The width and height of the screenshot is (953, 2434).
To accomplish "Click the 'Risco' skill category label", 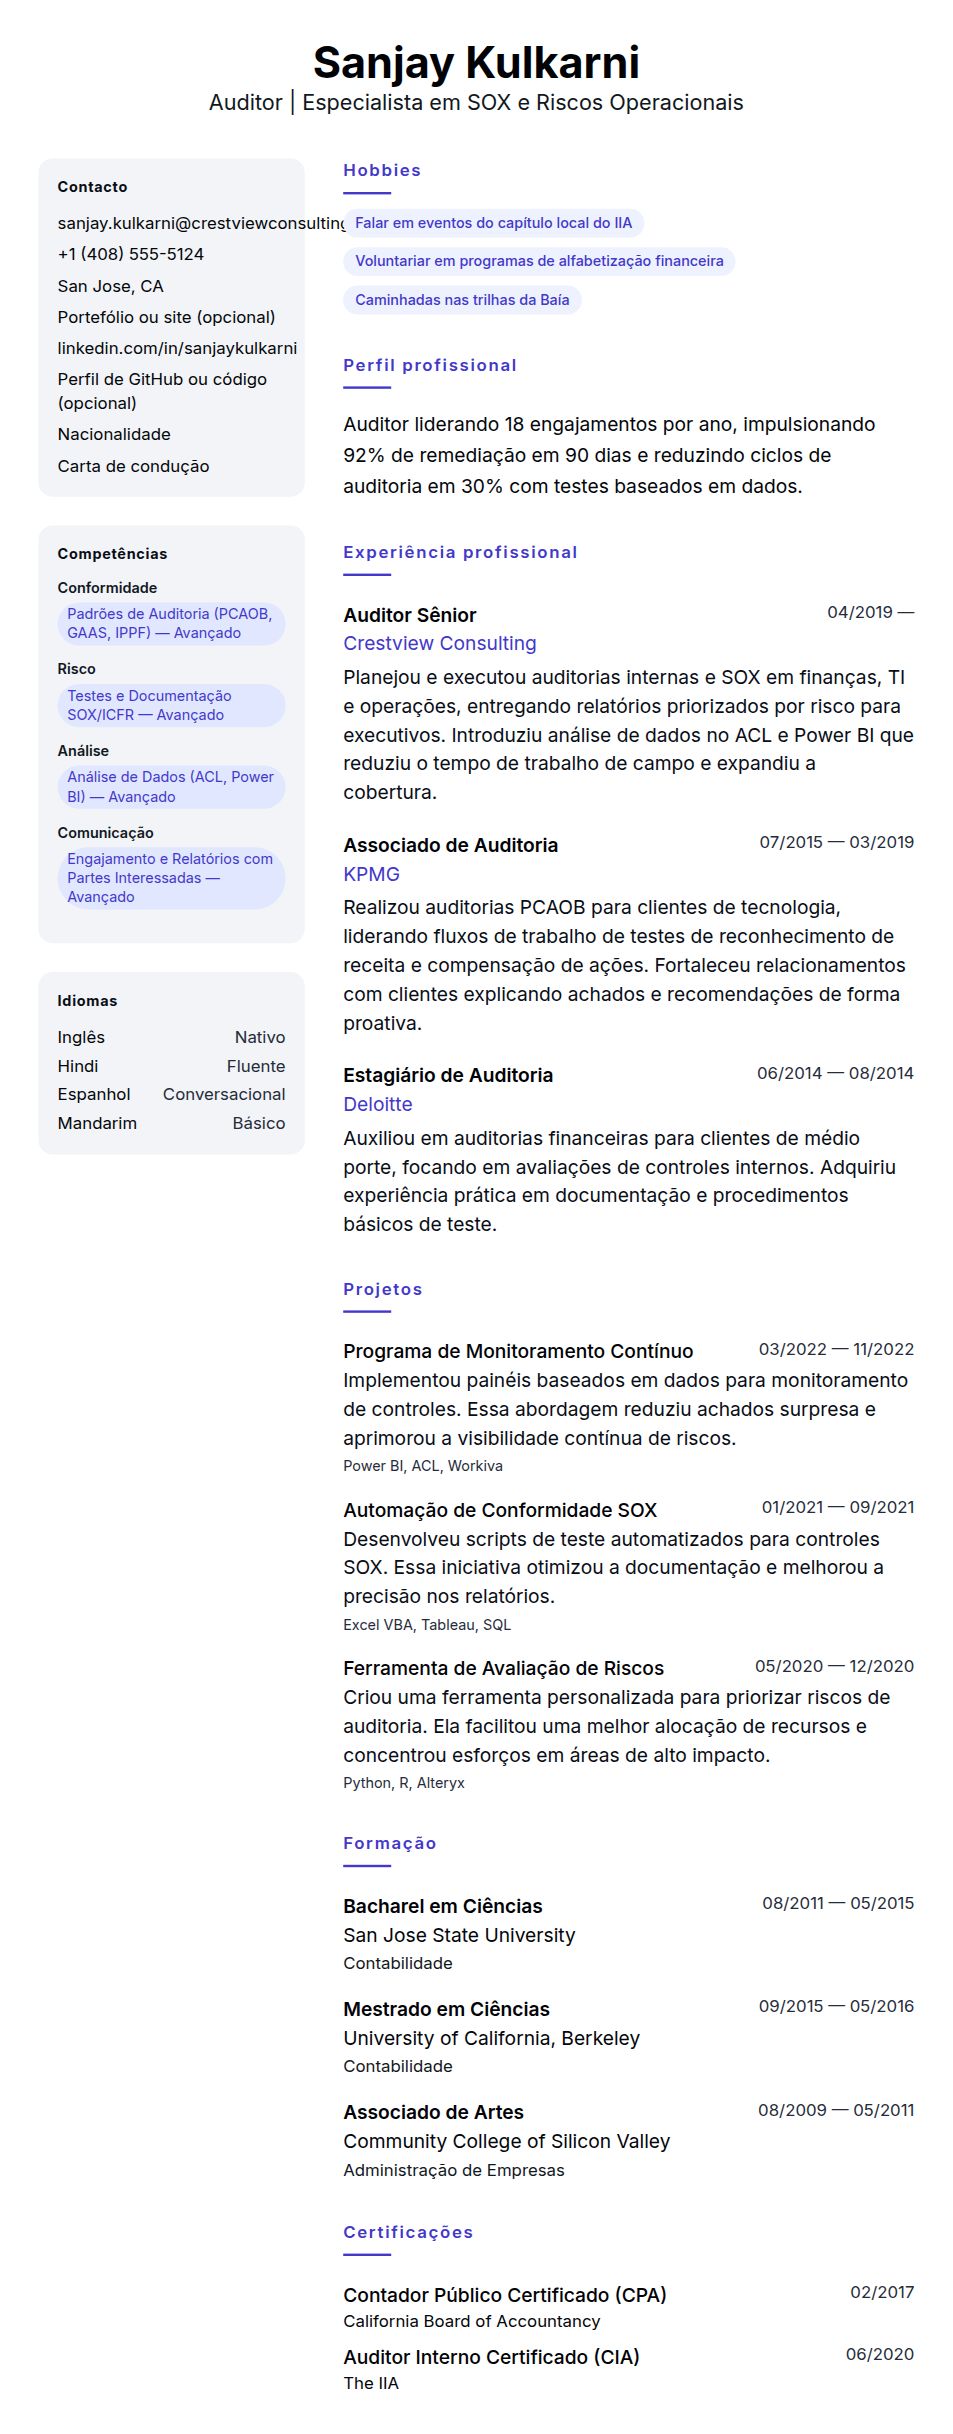I will [x=76, y=669].
